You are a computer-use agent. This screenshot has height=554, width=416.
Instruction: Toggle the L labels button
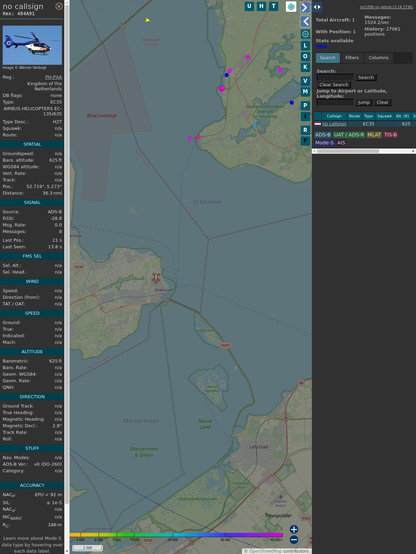tap(305, 46)
